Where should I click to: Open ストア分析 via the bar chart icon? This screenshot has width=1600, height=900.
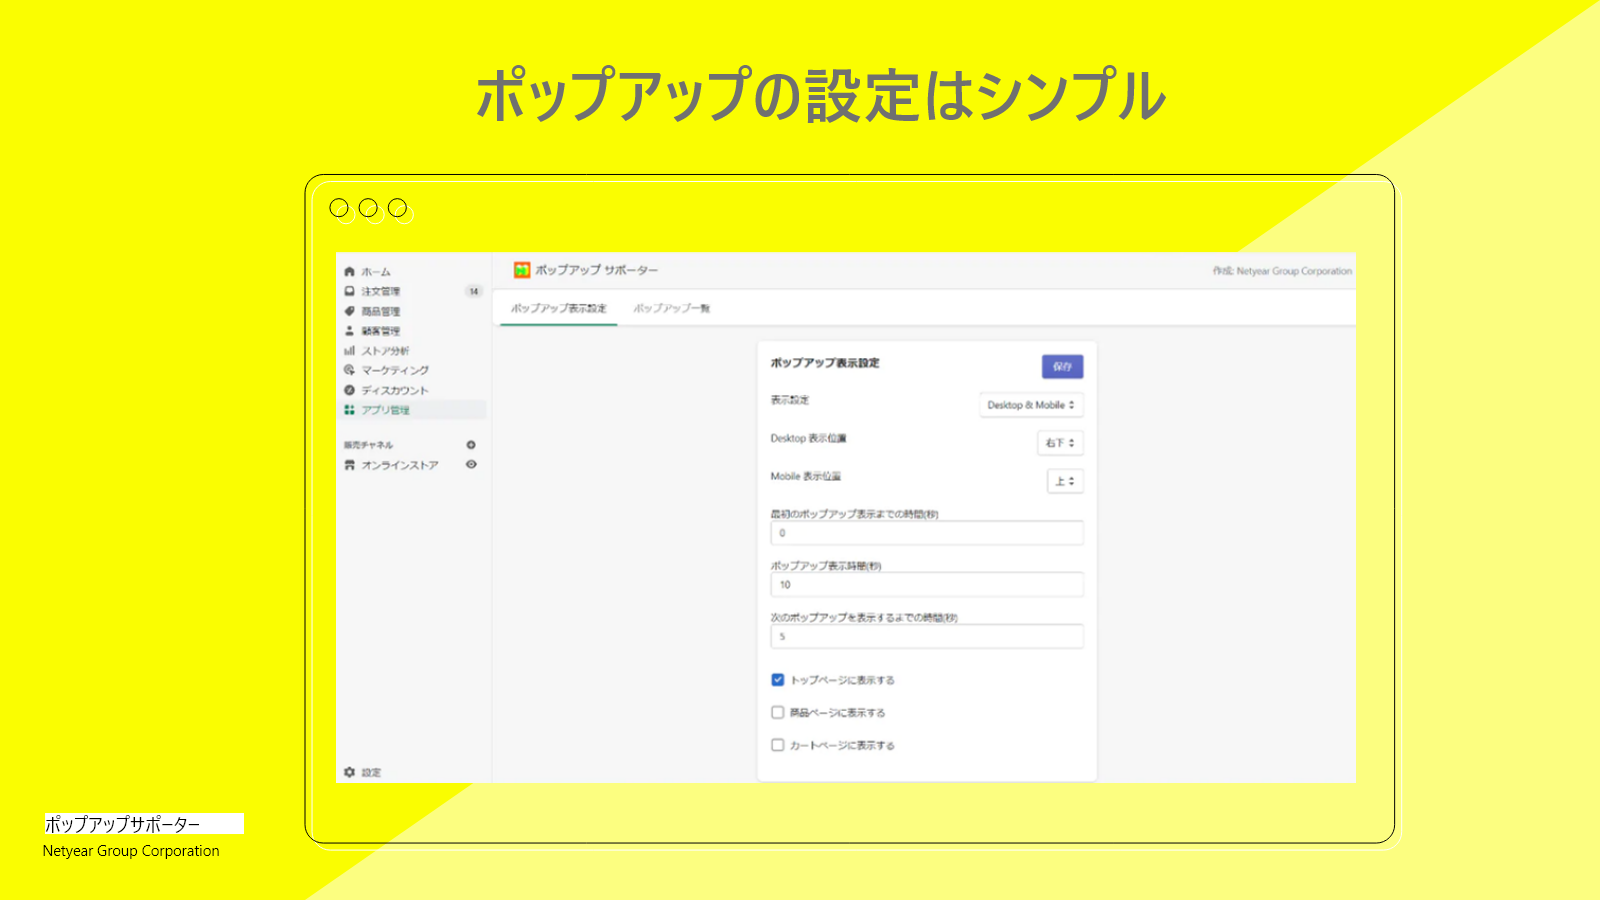(x=348, y=351)
